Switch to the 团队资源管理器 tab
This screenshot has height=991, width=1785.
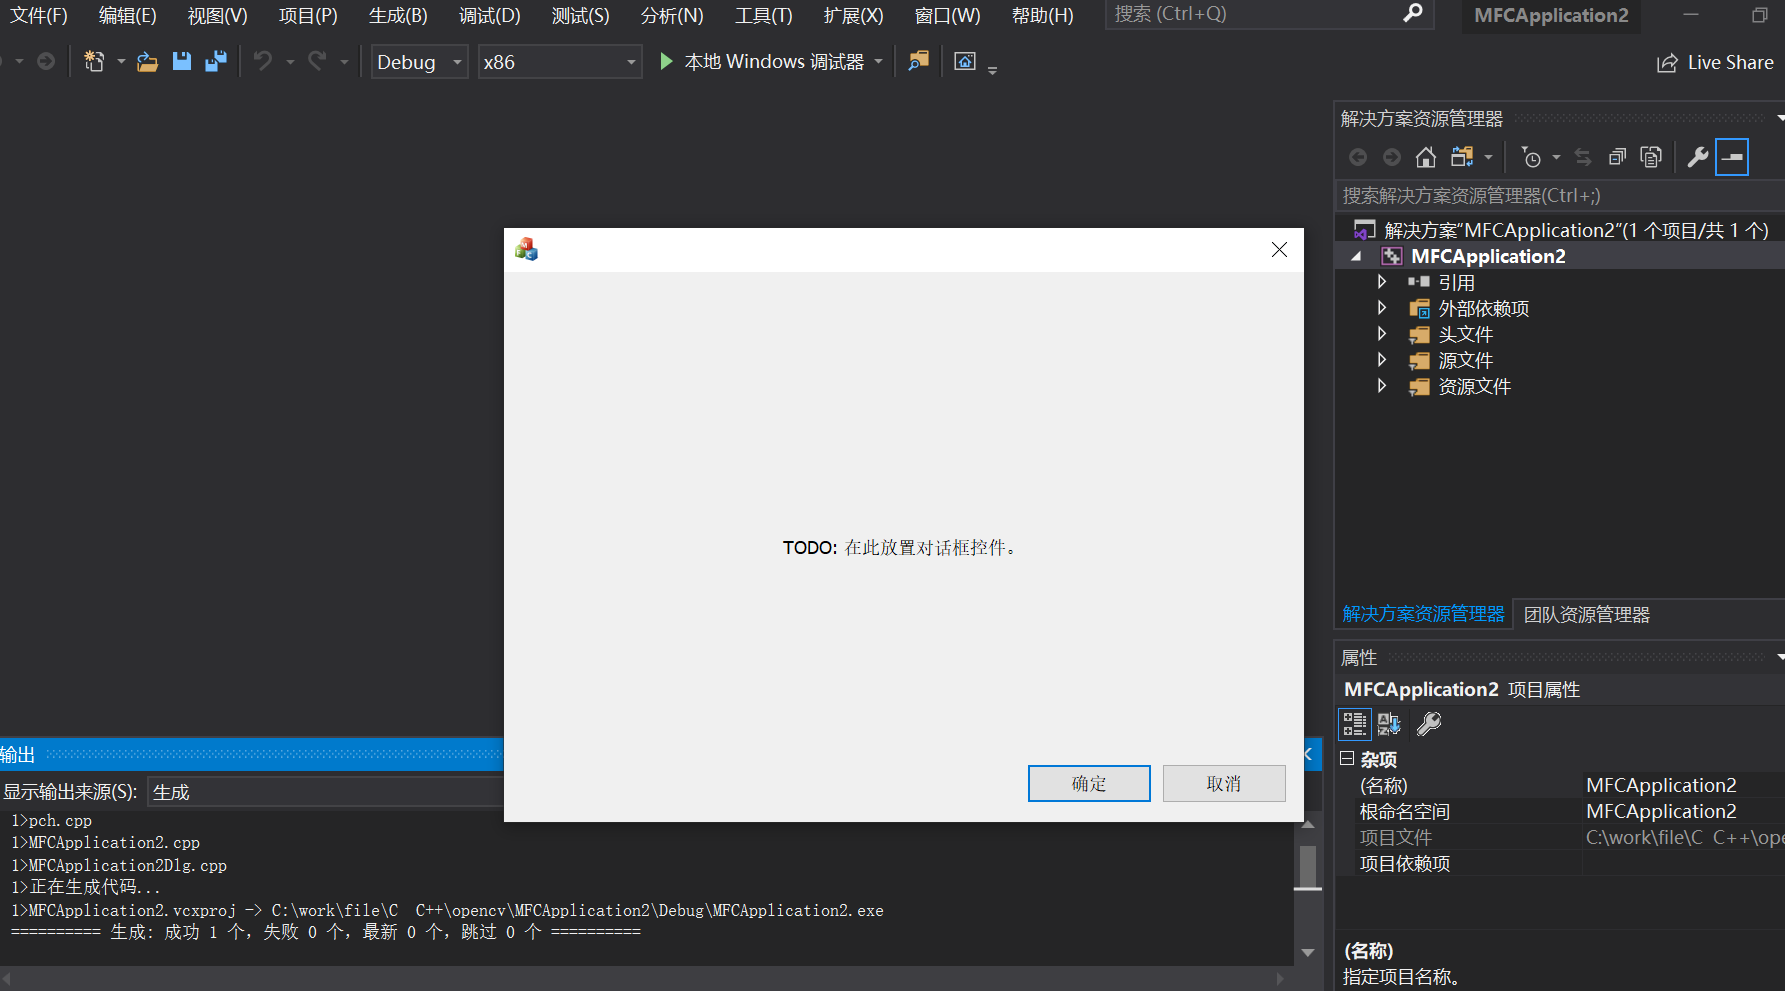(x=1585, y=614)
